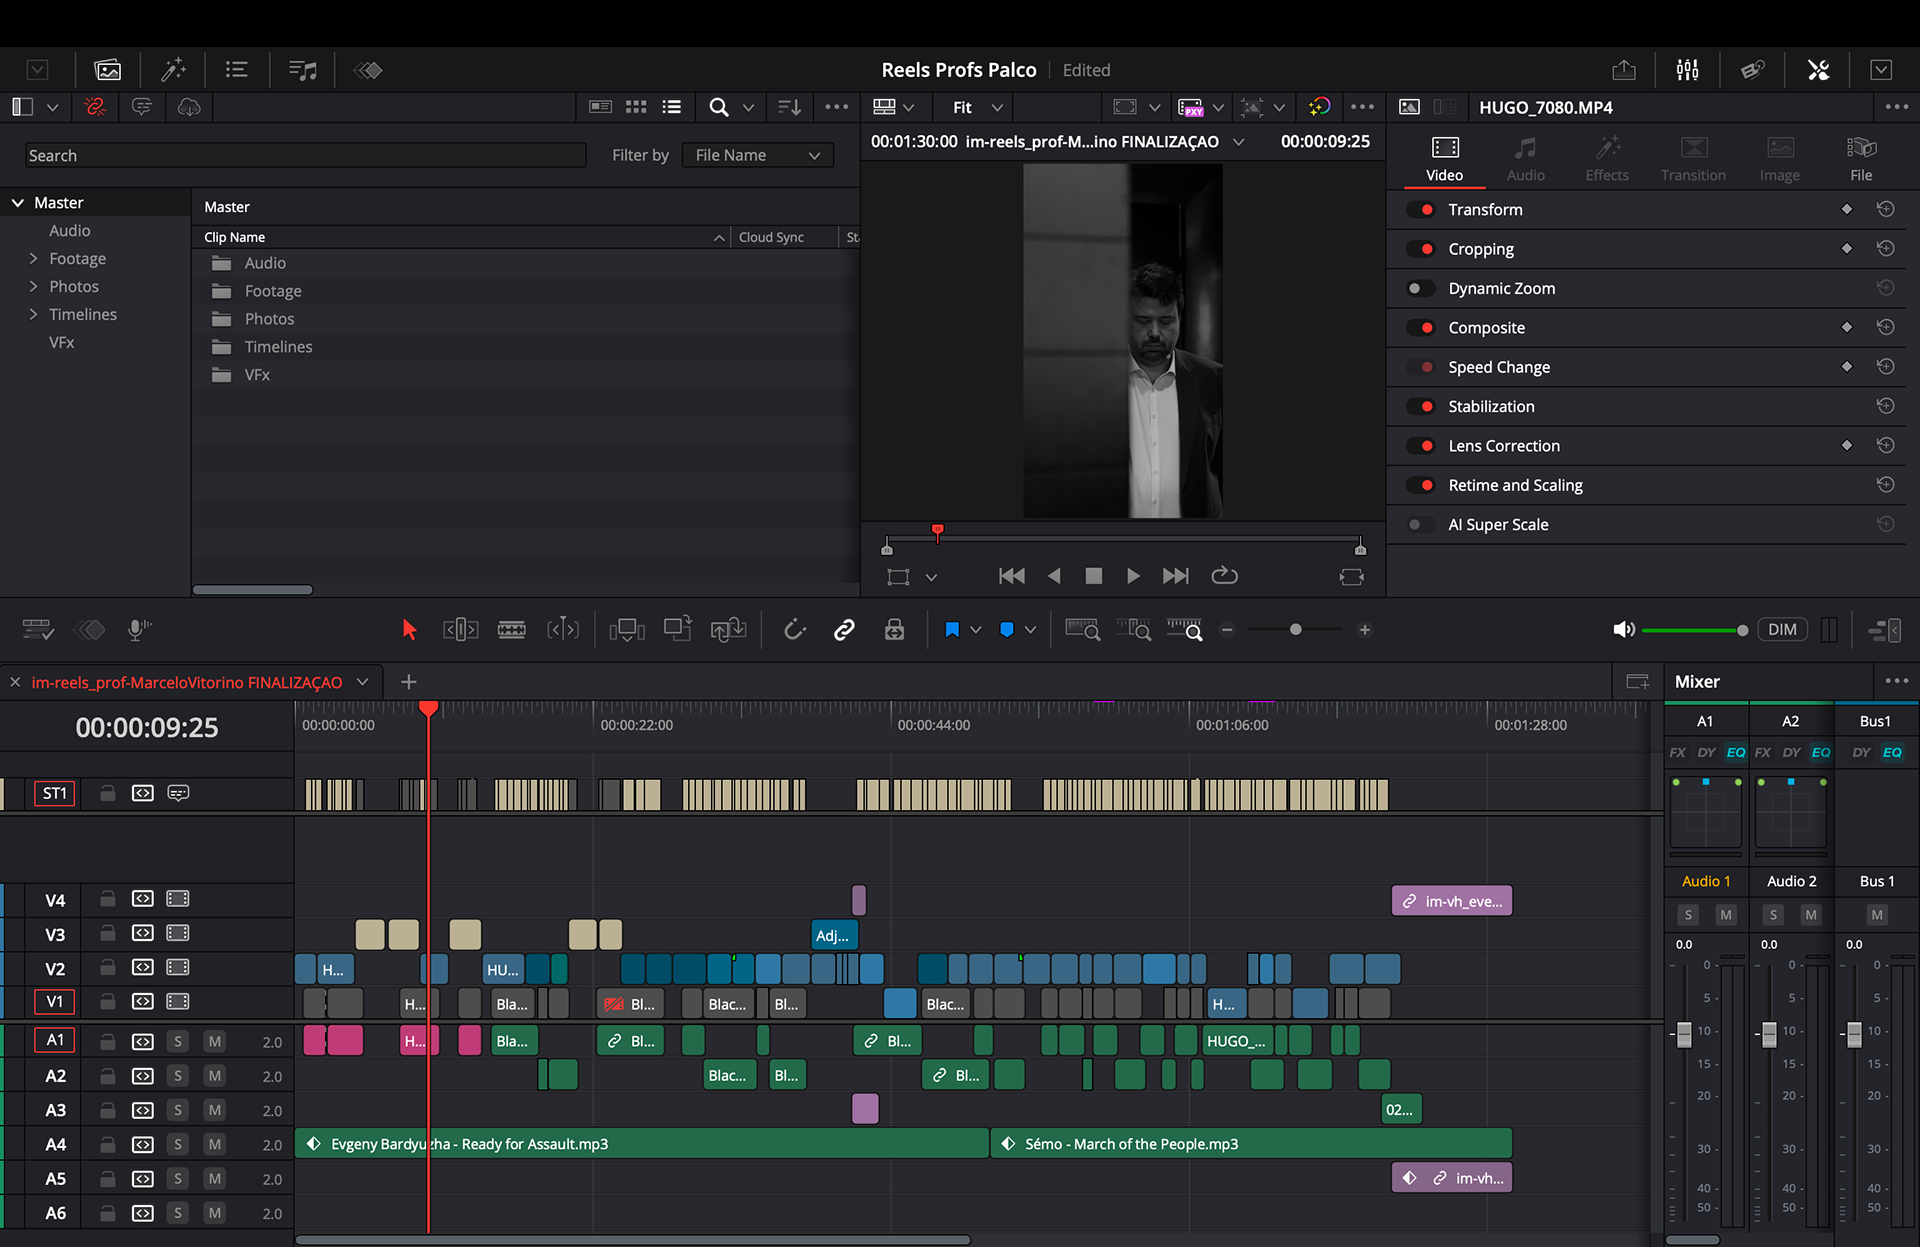The width and height of the screenshot is (1920, 1247).
Task: Toggle Linked Selection chain icon
Action: pyautogui.click(x=844, y=629)
